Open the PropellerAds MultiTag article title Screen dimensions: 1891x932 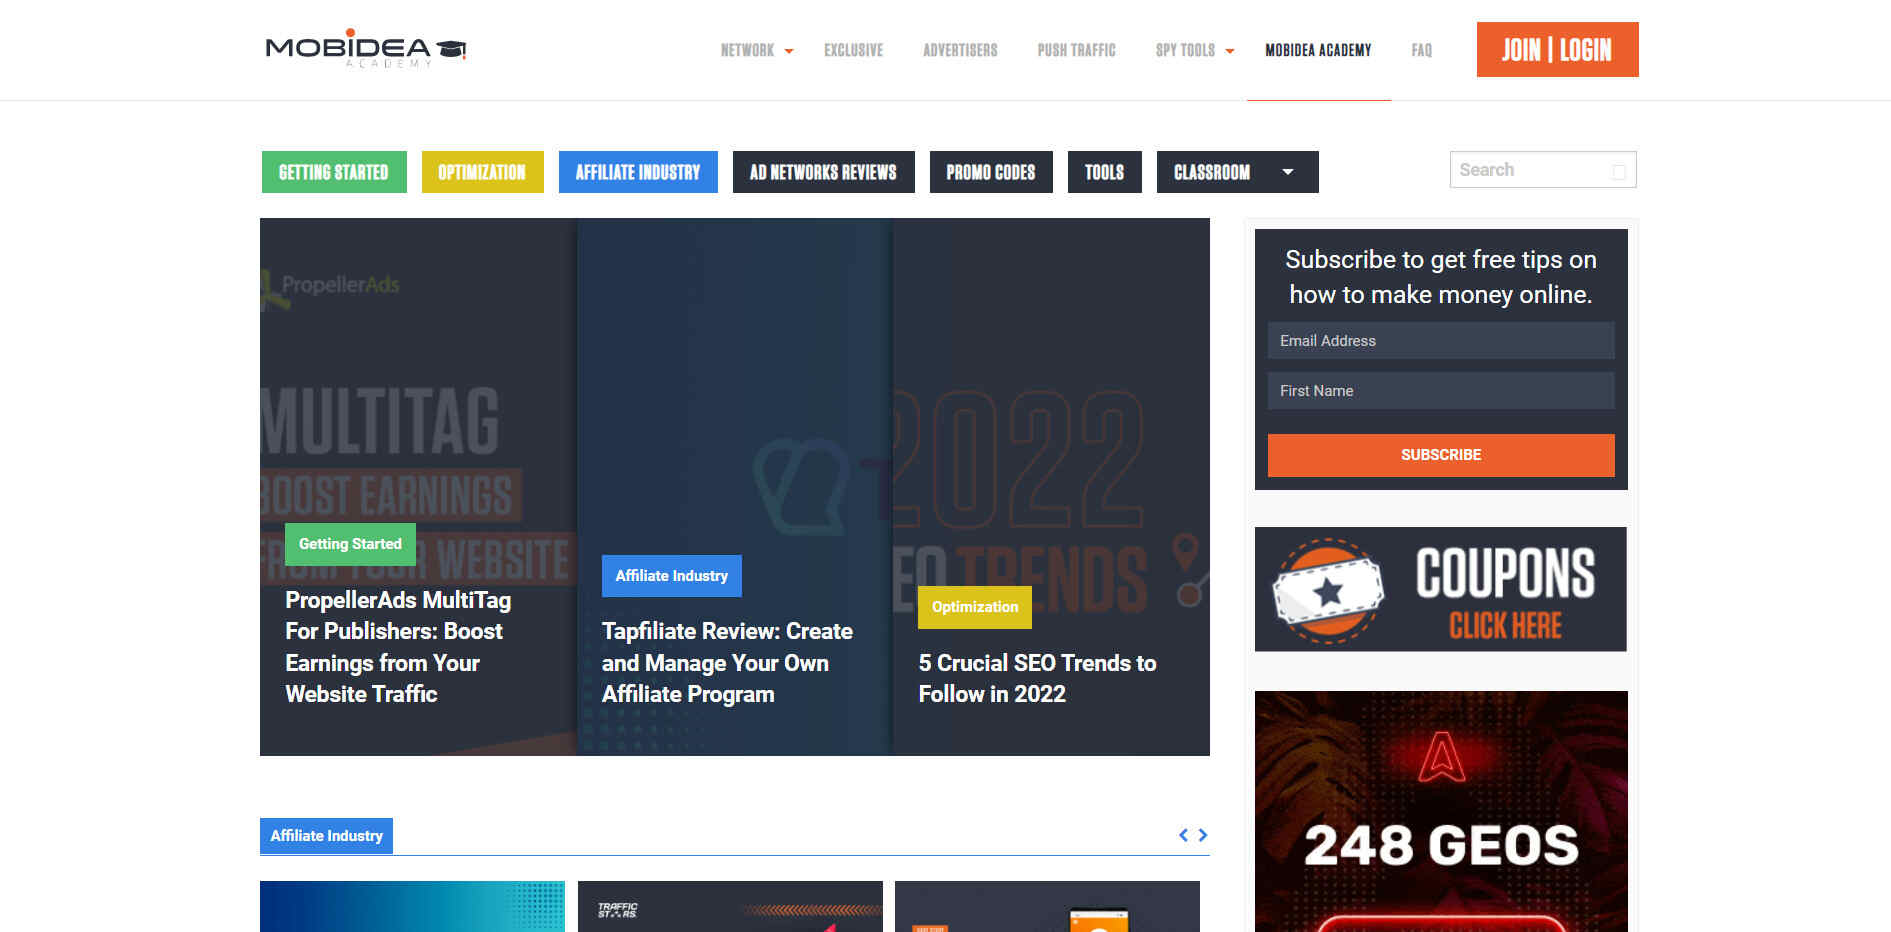click(398, 647)
